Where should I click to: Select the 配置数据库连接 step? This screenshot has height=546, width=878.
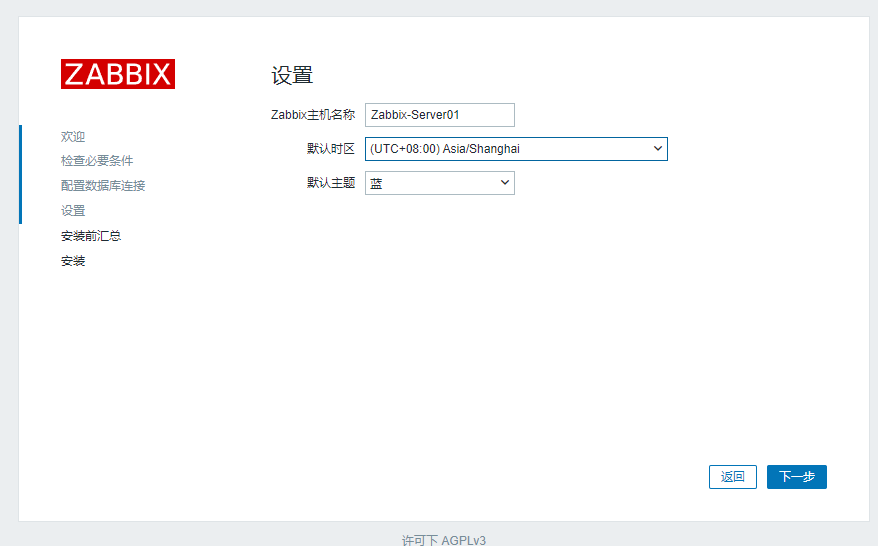click(x=103, y=186)
